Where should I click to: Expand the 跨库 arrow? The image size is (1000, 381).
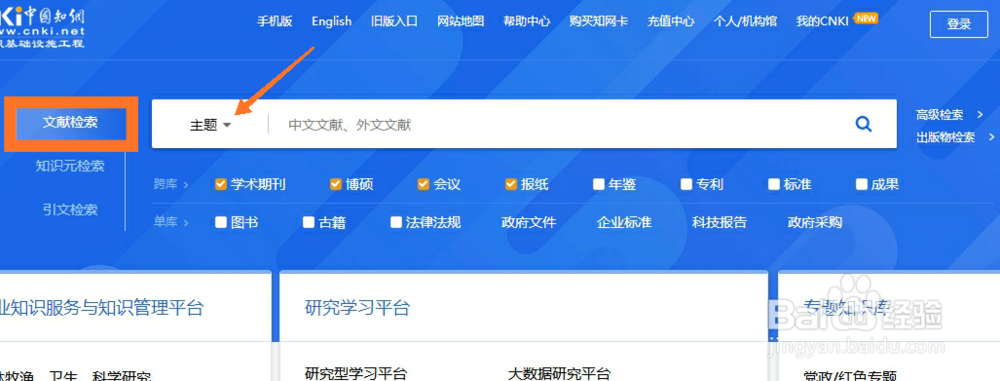coord(186,185)
